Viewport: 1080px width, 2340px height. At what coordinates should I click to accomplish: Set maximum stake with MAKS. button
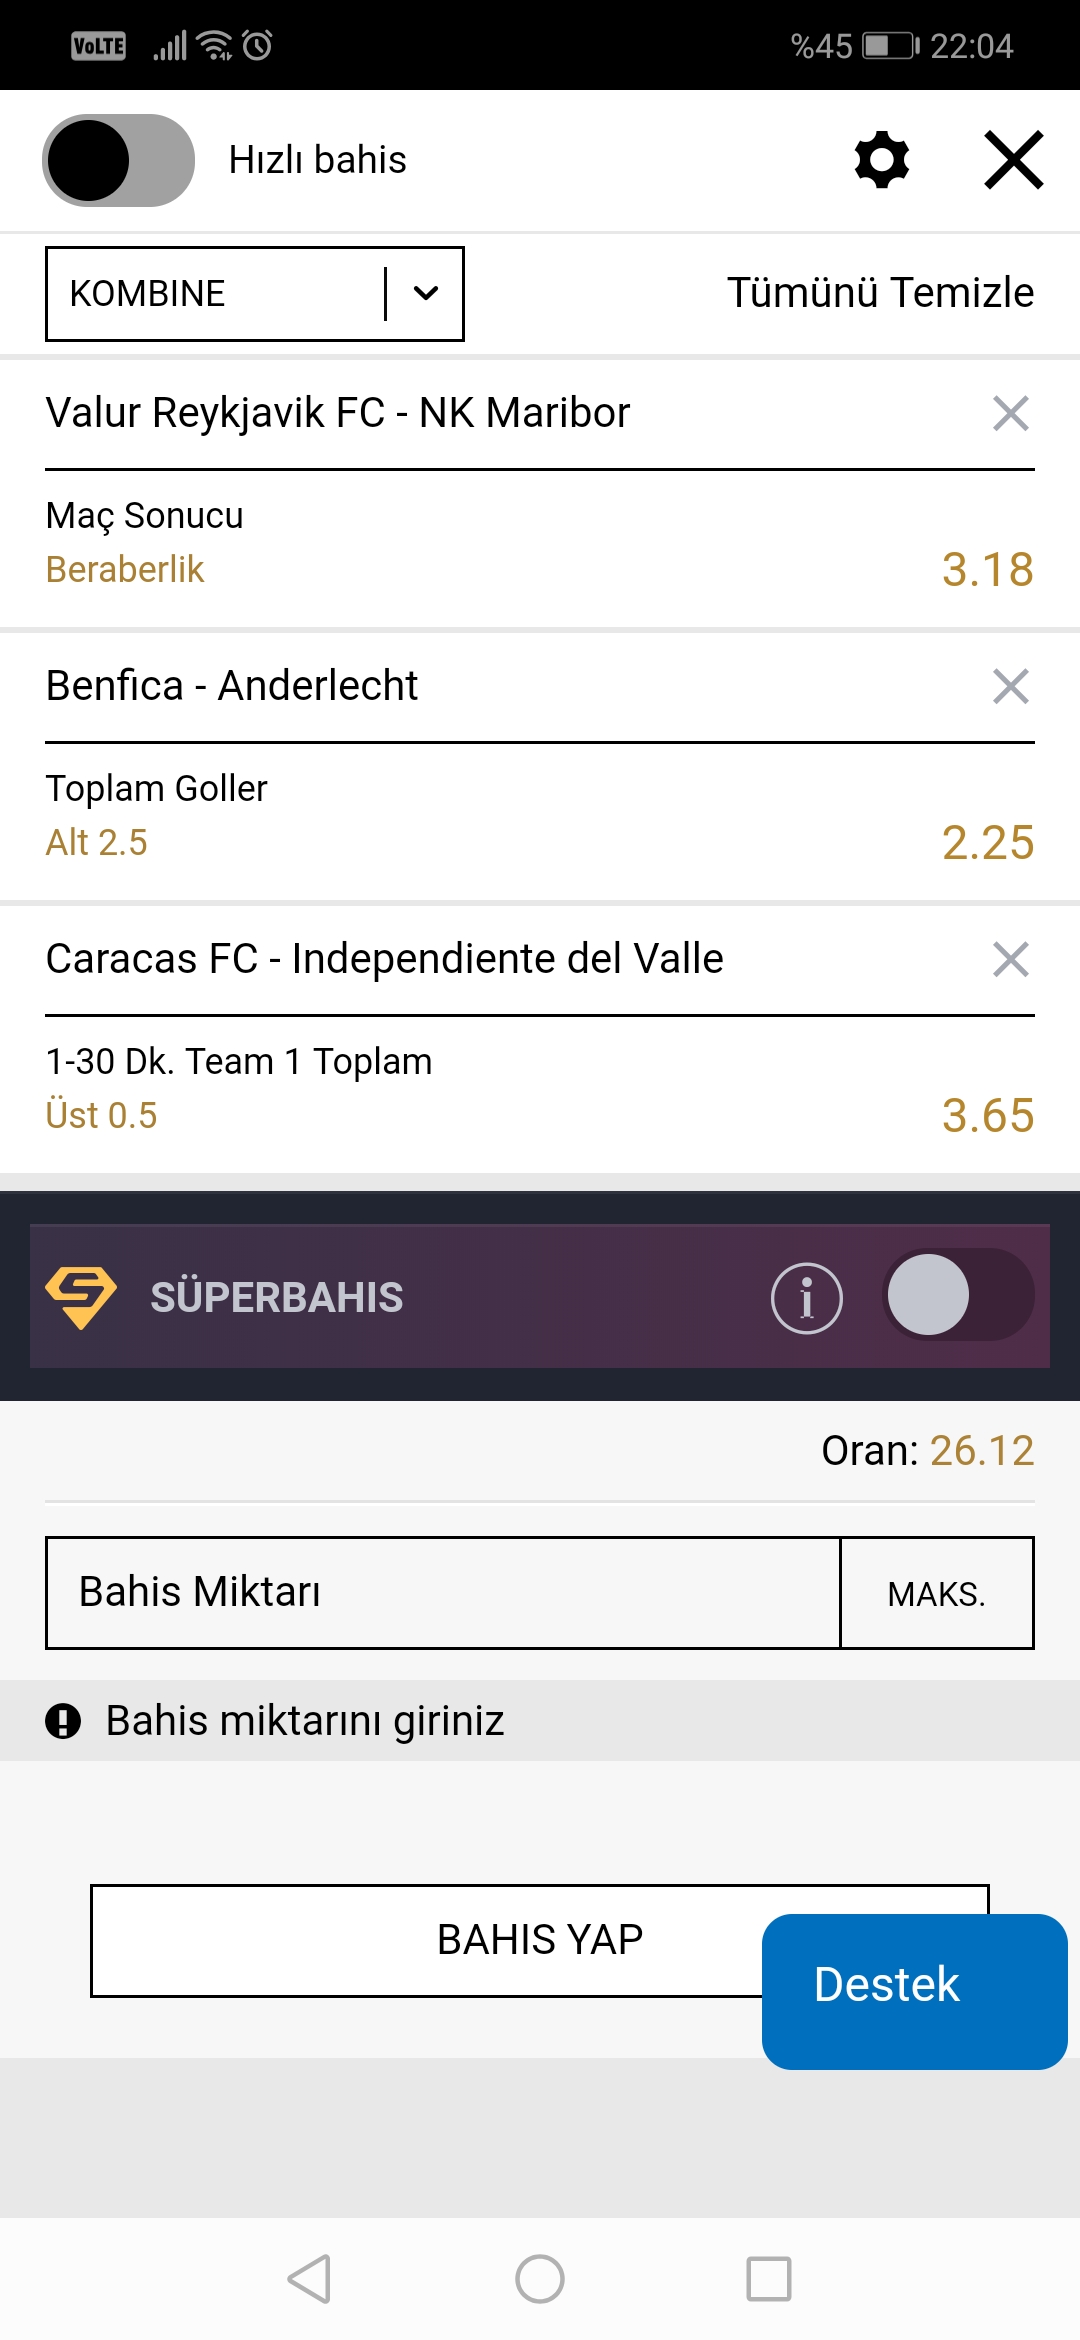(937, 1593)
